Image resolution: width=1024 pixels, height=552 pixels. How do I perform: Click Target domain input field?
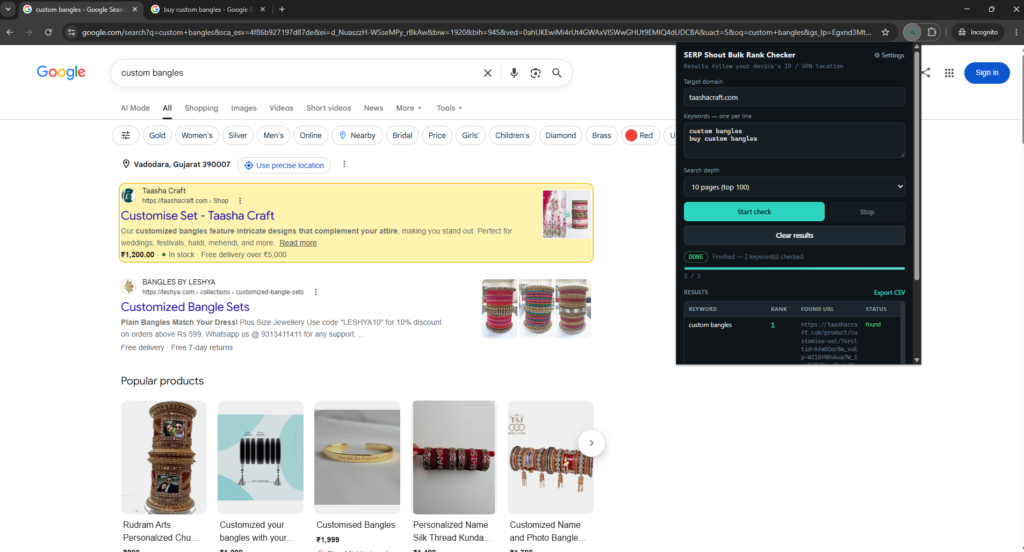(x=794, y=97)
